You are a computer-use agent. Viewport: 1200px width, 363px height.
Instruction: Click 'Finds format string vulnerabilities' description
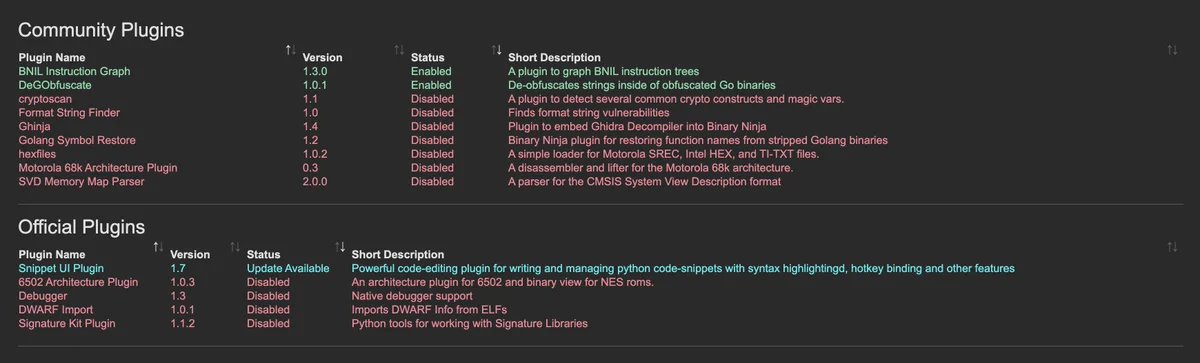[x=589, y=113]
